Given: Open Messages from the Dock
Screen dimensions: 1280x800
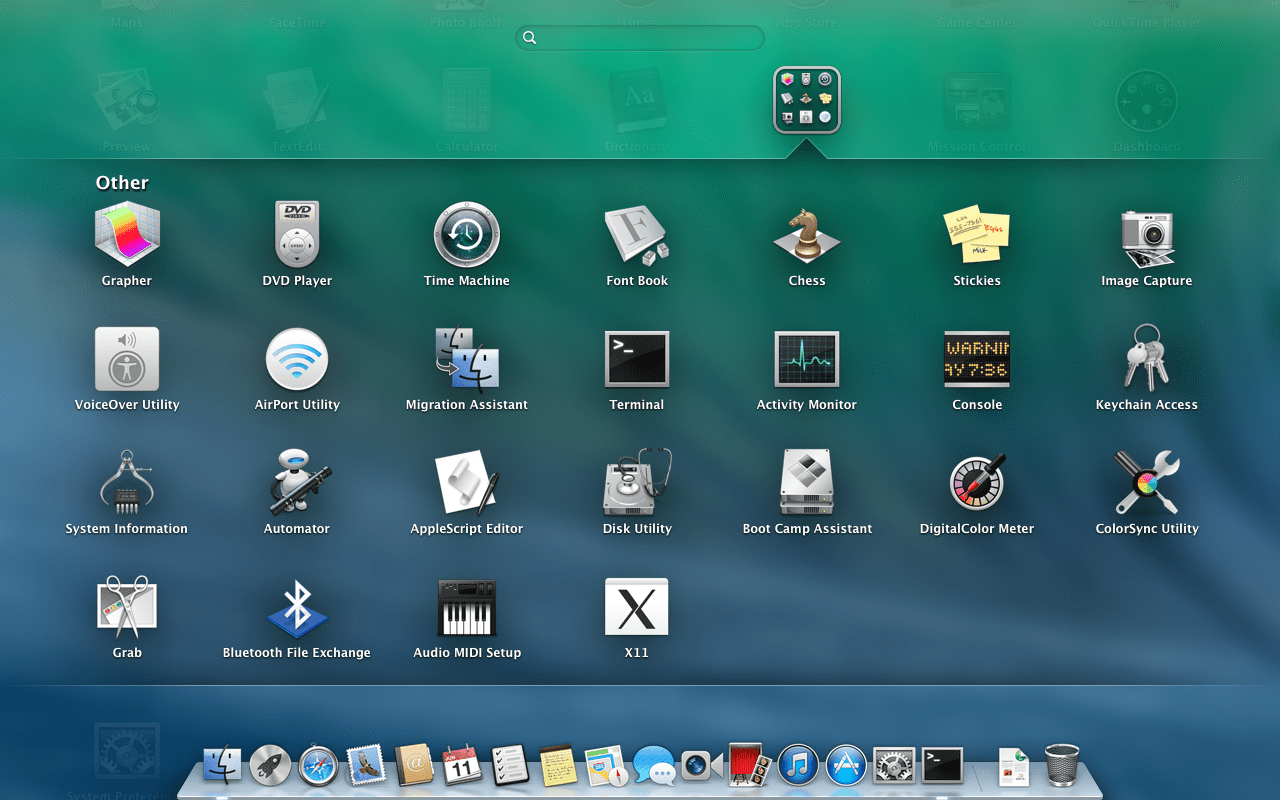Looking at the screenshot, I should point(654,766).
